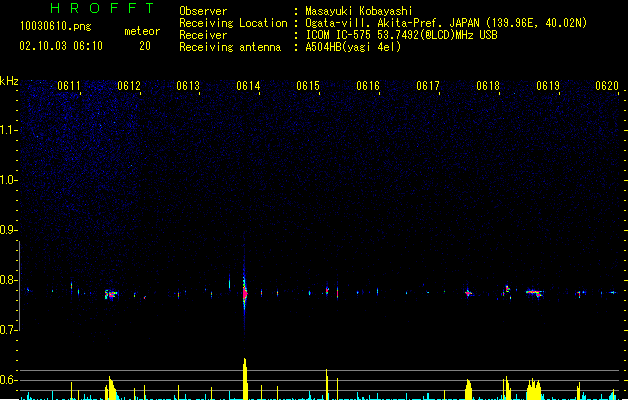Click the 0.9 kHz axis label
629x400 pixels.
(8, 230)
